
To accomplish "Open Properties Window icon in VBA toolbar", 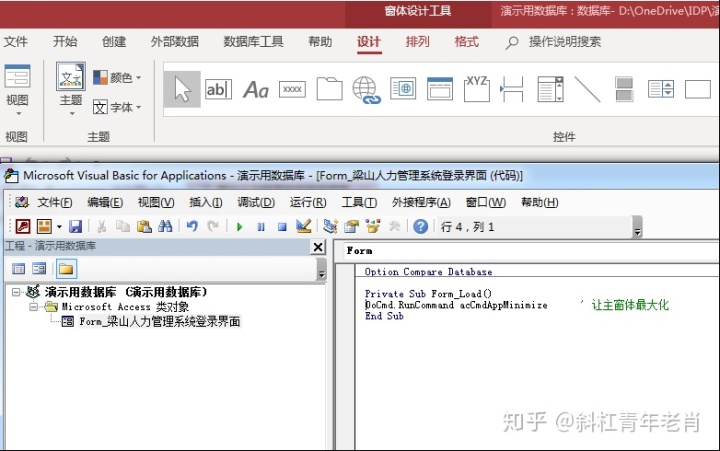I will [x=352, y=226].
